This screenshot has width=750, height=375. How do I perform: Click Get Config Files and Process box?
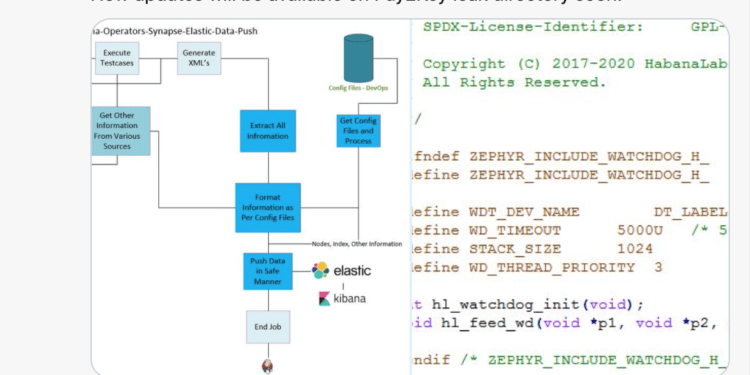(x=358, y=131)
